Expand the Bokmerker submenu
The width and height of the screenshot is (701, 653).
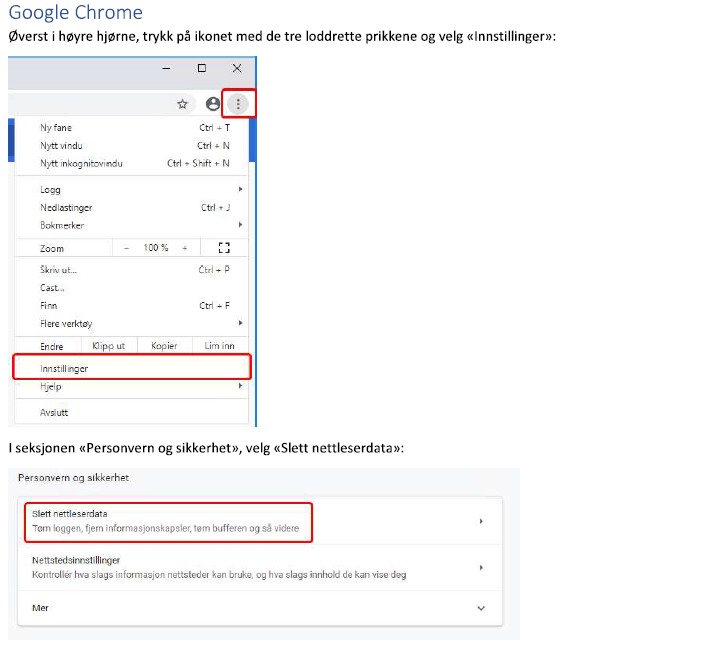131,225
